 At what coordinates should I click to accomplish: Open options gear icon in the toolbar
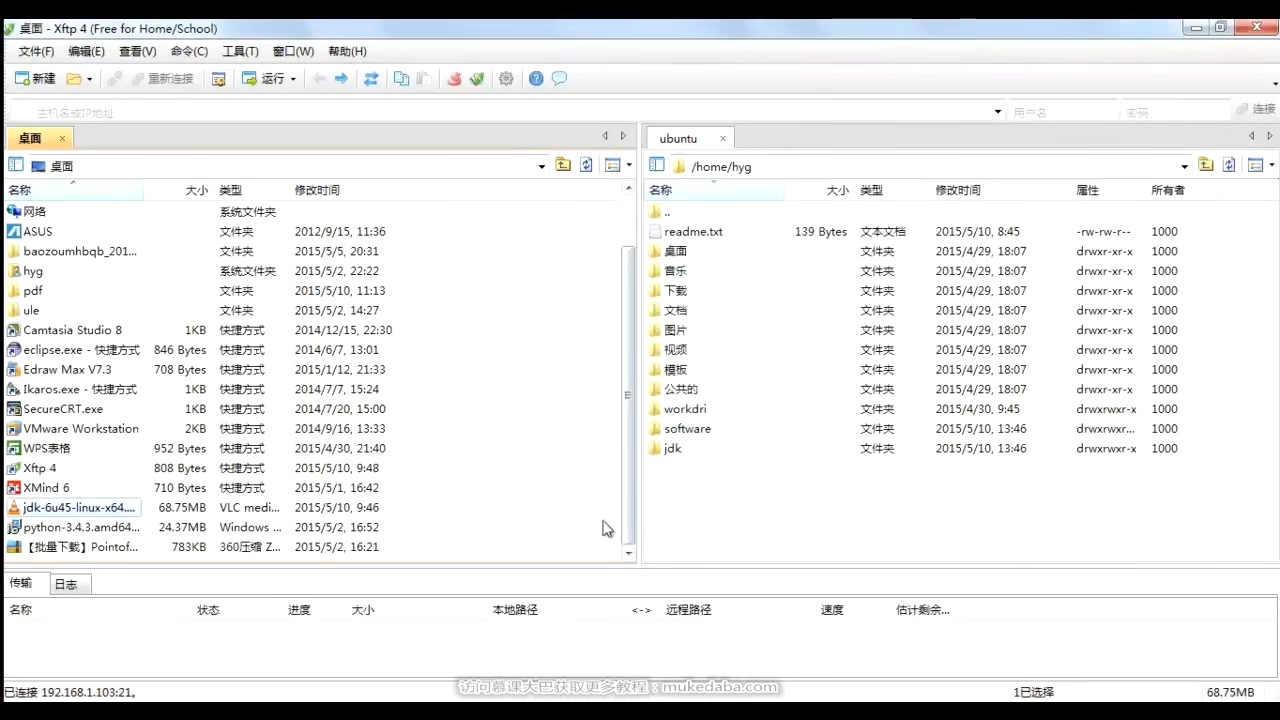pos(506,79)
